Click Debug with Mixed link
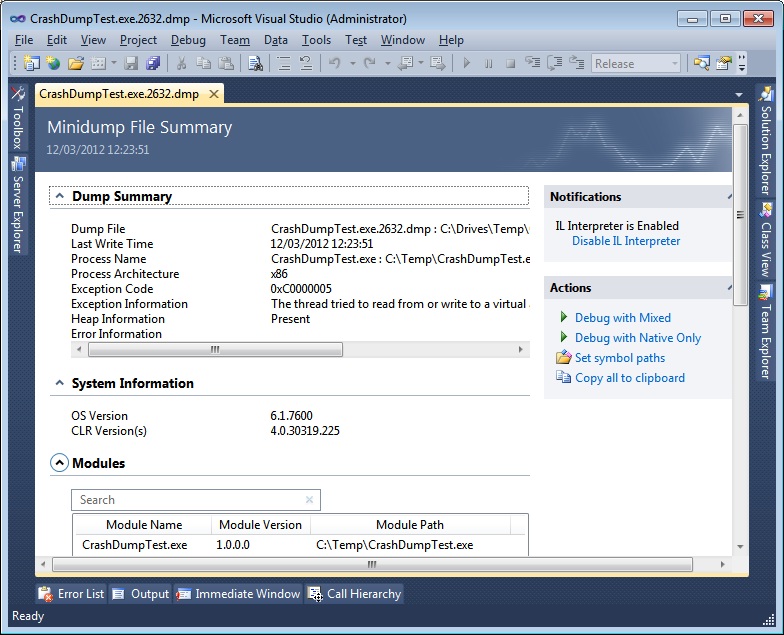Viewport: 784px width, 635px height. (623, 318)
